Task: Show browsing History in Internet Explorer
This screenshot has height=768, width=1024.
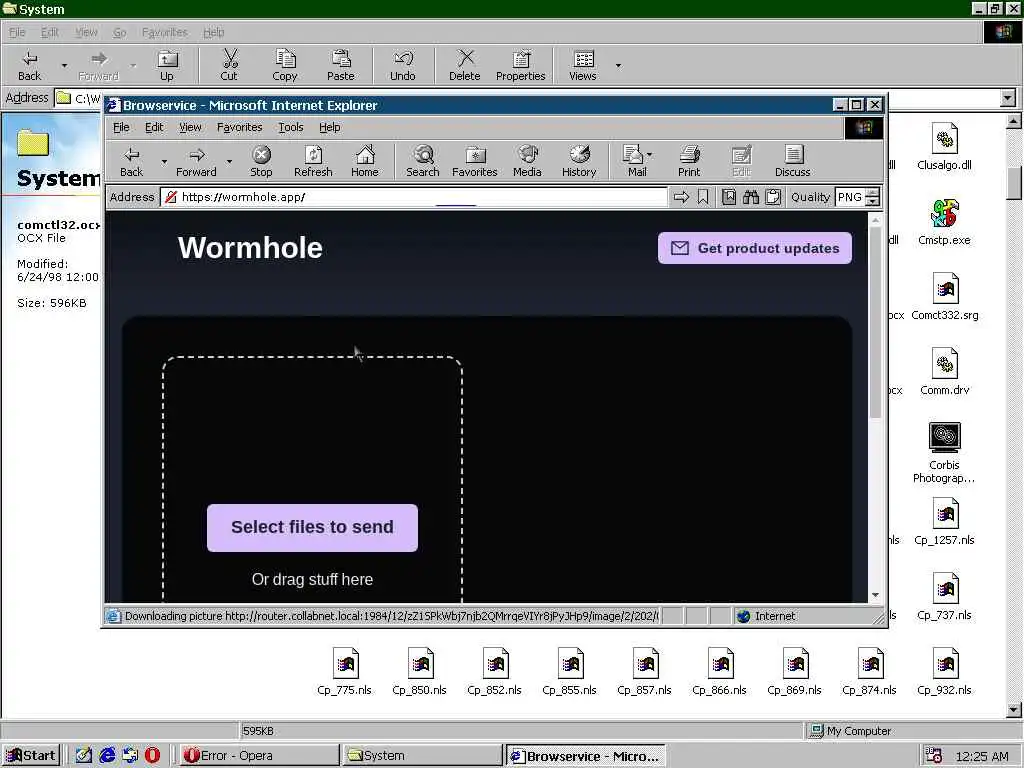Action: (579, 161)
